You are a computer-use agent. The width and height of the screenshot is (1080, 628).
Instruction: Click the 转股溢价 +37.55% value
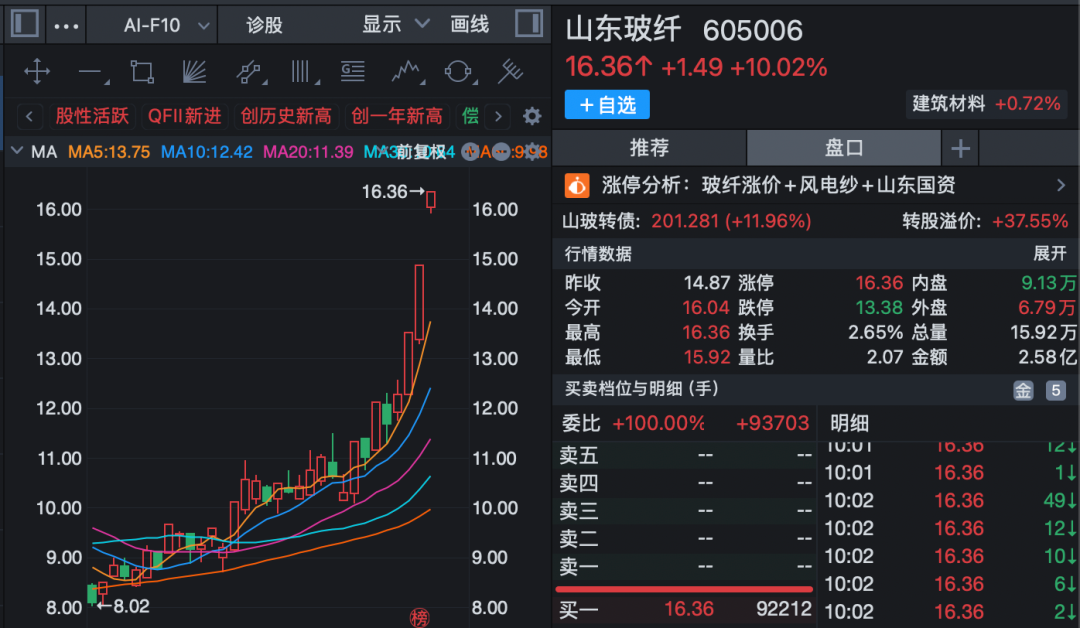tap(1030, 221)
